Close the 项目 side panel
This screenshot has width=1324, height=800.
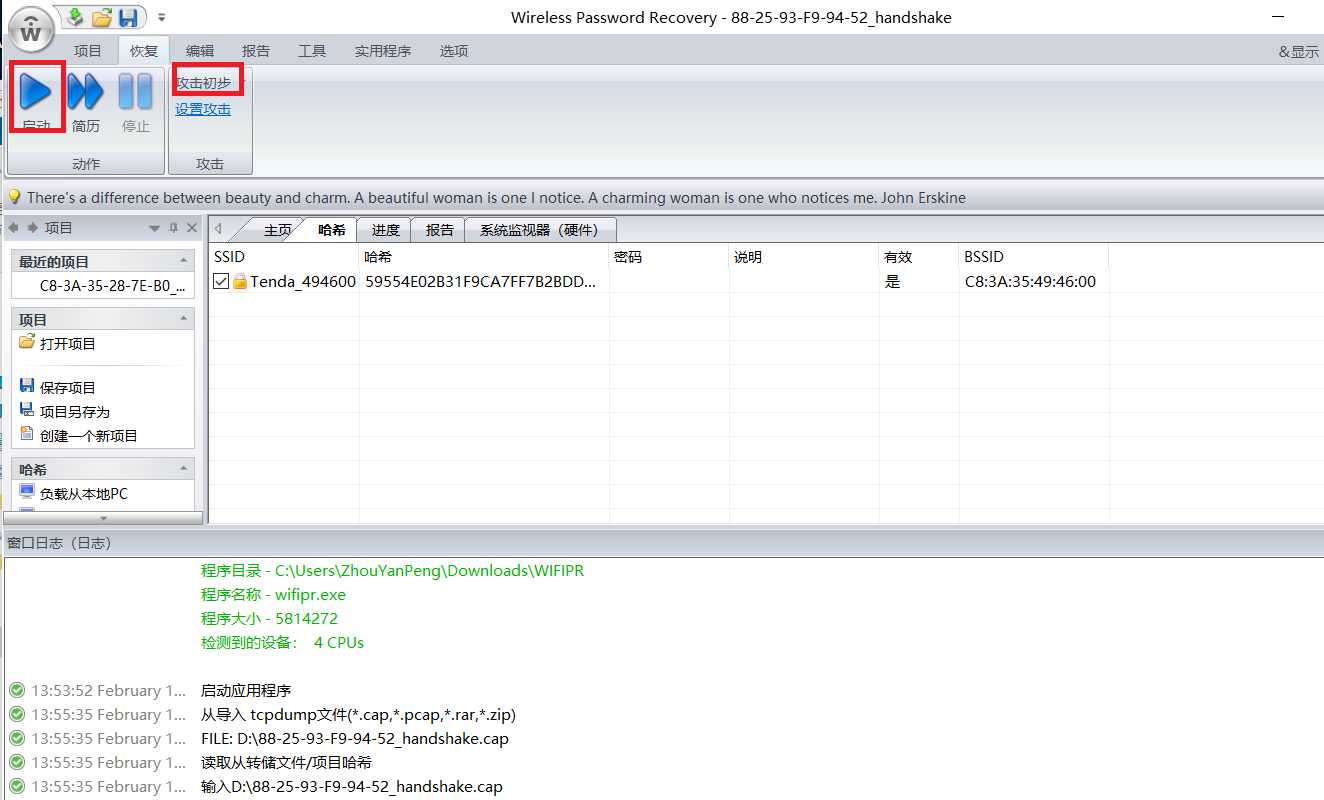point(192,228)
